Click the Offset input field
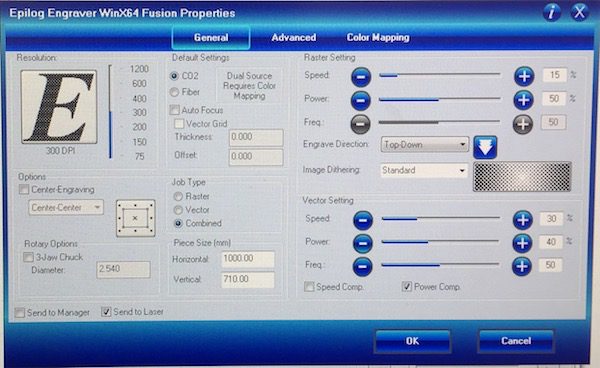 click(256, 157)
